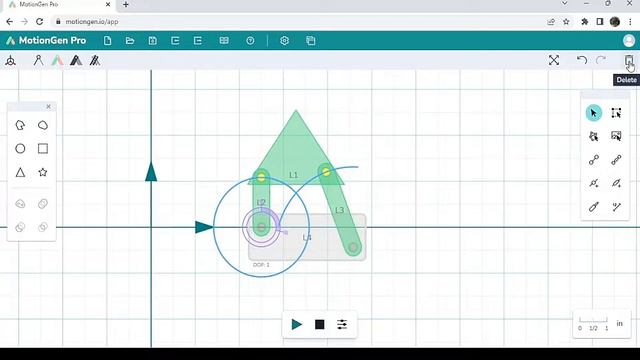Select the striped linkage icon

95,60
